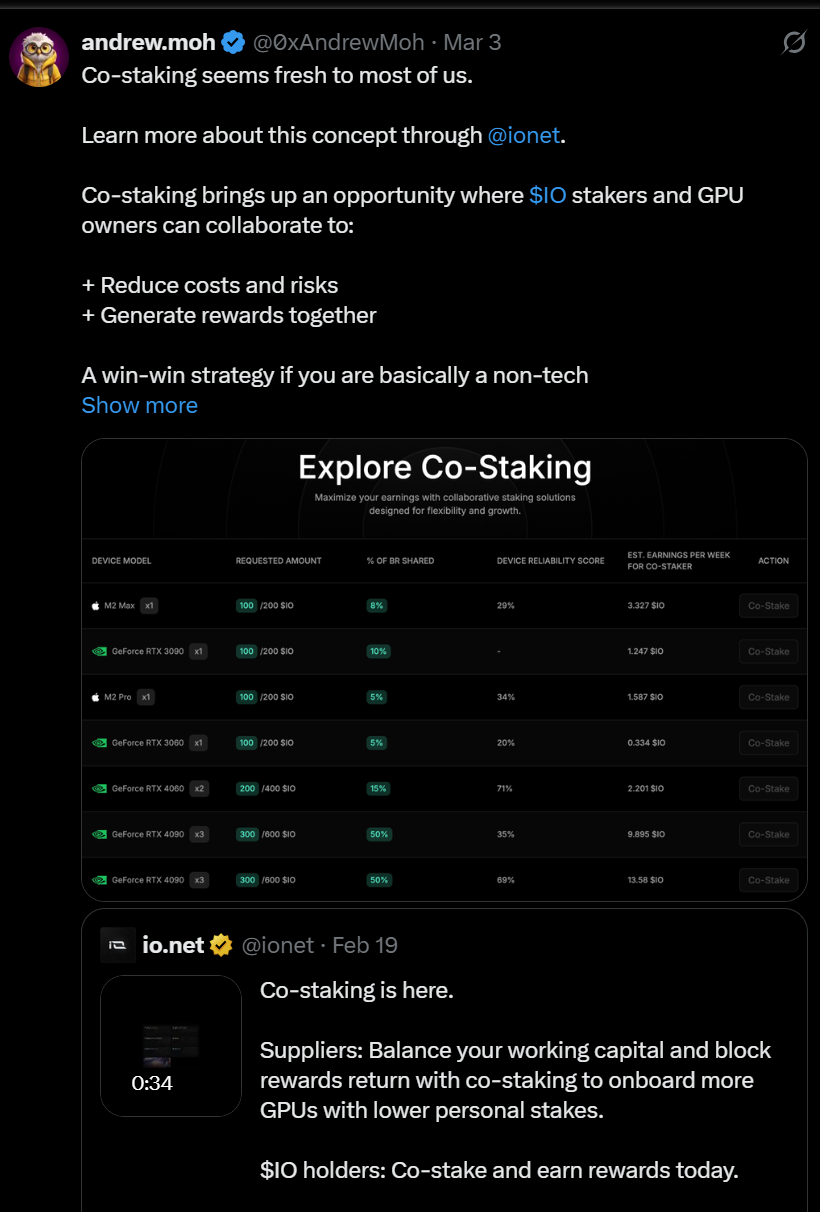Open the andrew.moh display name
This screenshot has width=820, height=1212.
tap(148, 43)
